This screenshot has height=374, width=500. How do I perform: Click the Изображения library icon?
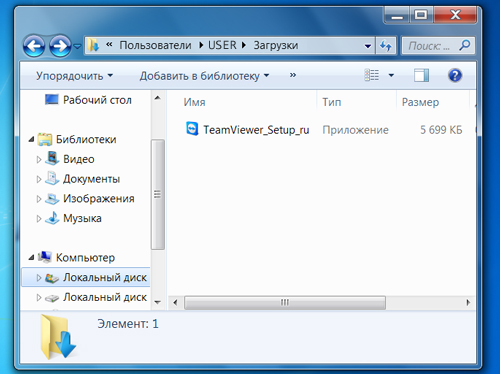52,198
